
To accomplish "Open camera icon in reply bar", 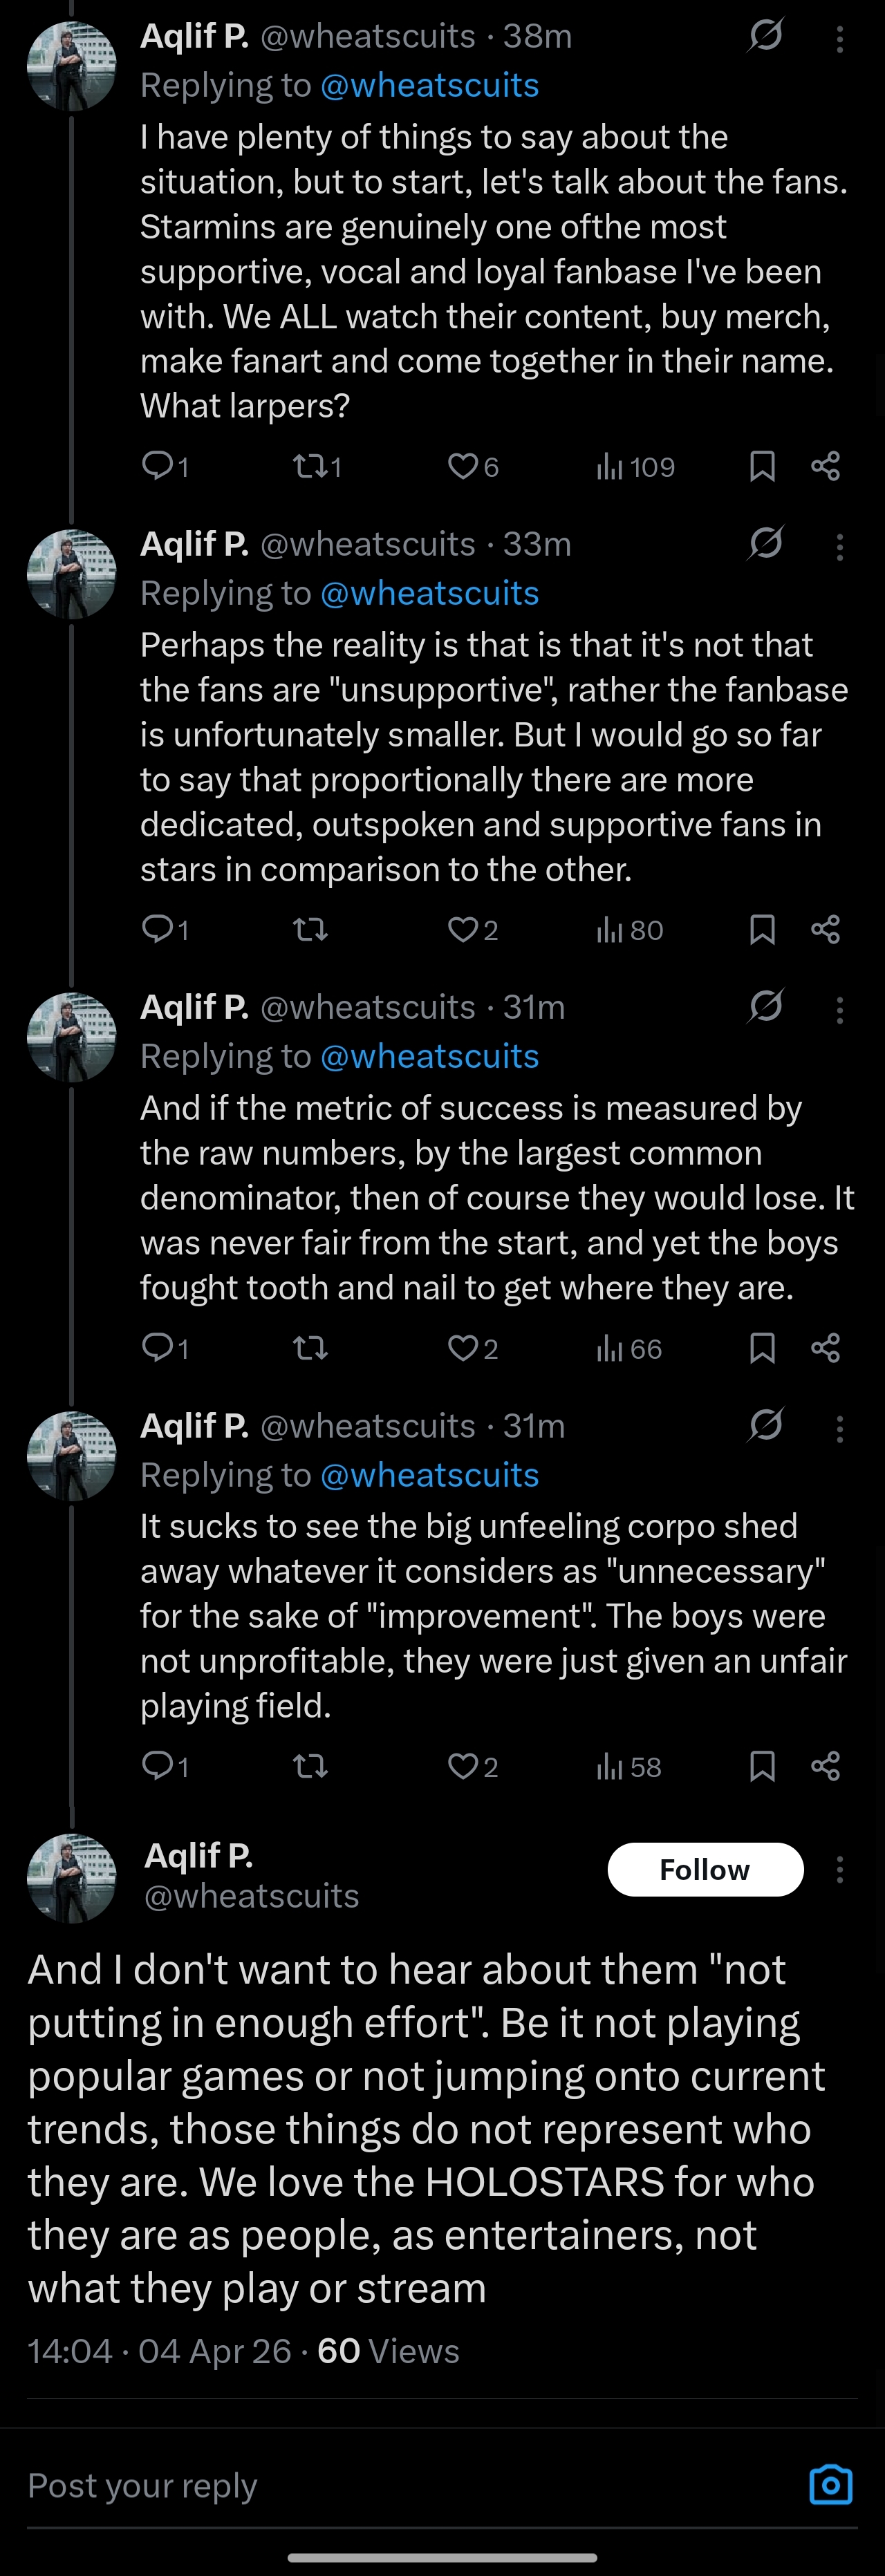I will (830, 2484).
